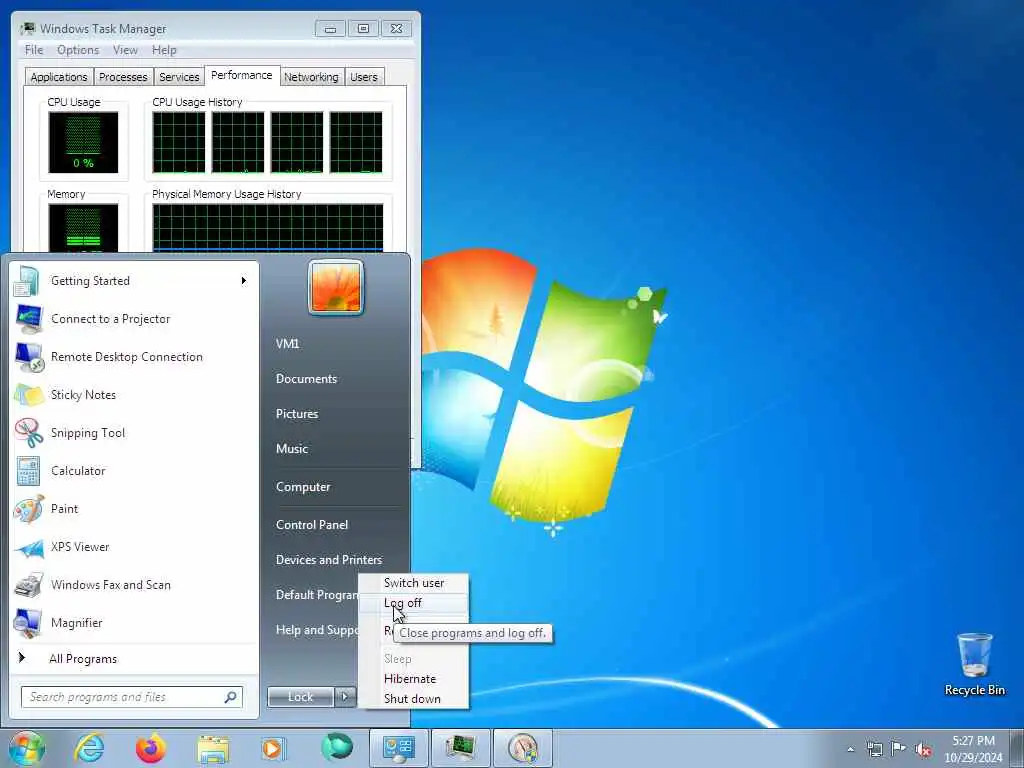This screenshot has width=1024, height=768.
Task: Click the user account picture
Action: tap(336, 287)
